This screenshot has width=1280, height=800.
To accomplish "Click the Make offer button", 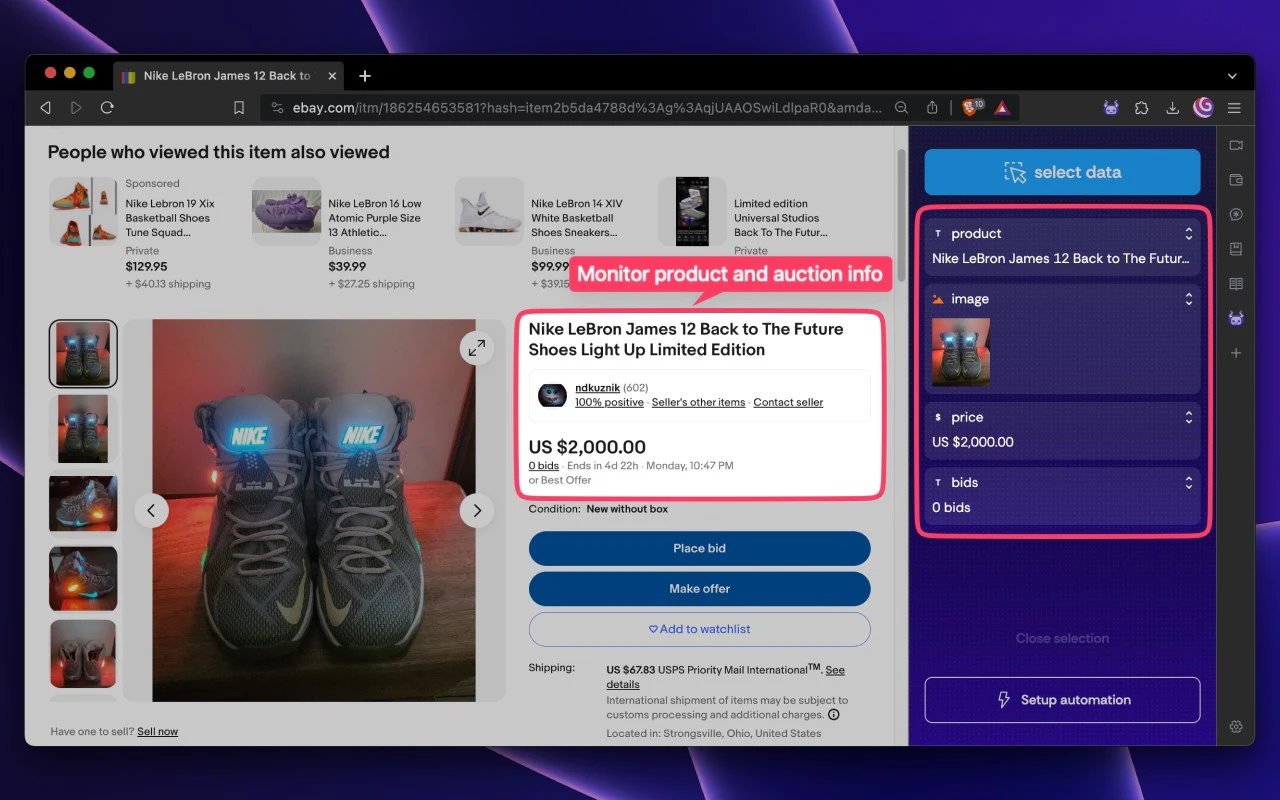I will [699, 589].
